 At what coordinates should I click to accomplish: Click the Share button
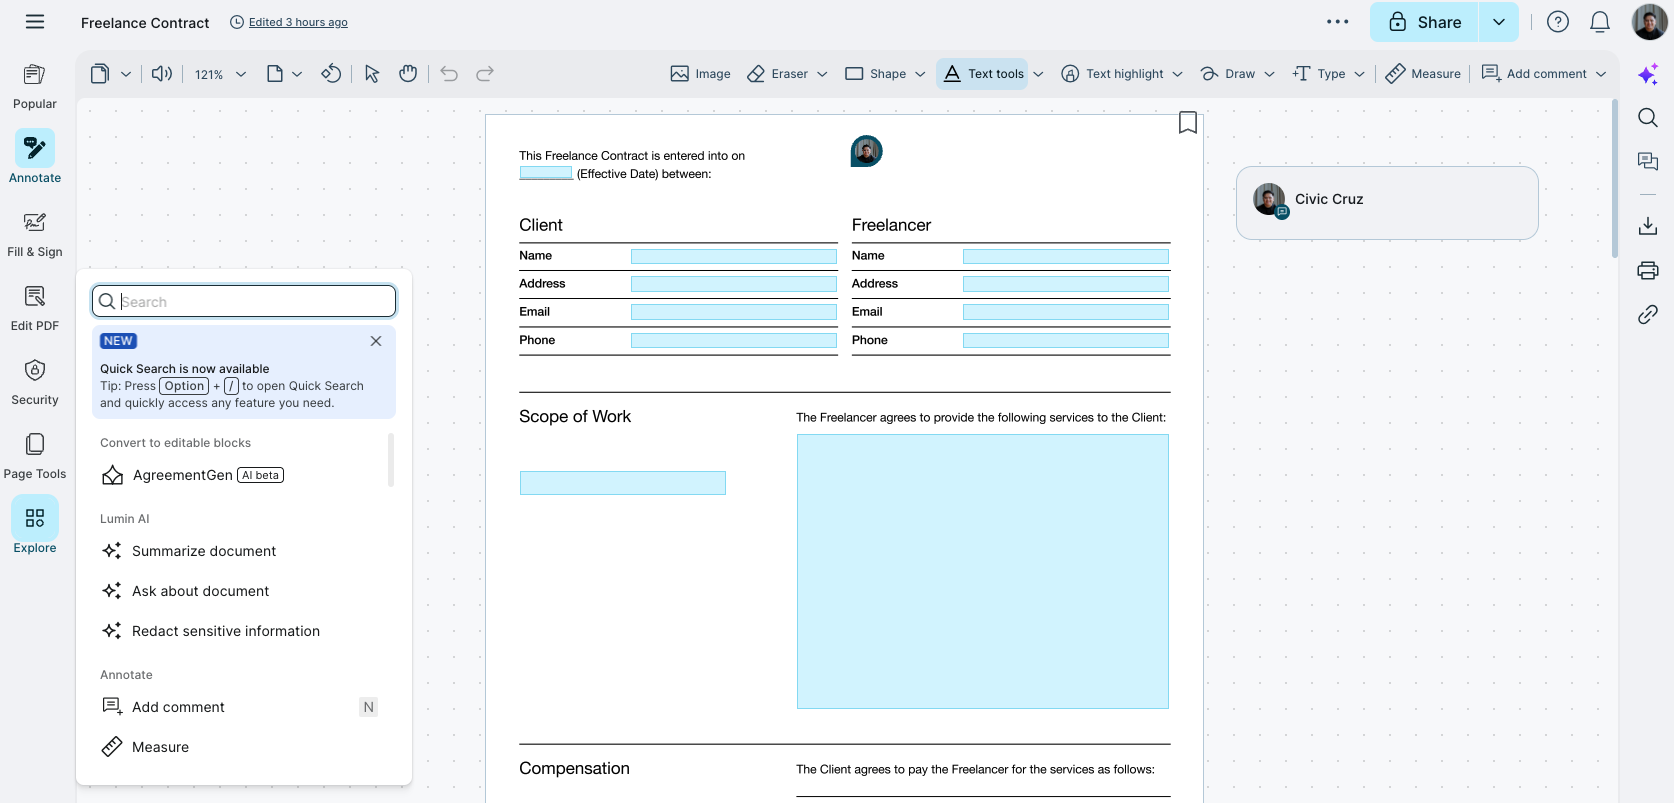click(1424, 22)
